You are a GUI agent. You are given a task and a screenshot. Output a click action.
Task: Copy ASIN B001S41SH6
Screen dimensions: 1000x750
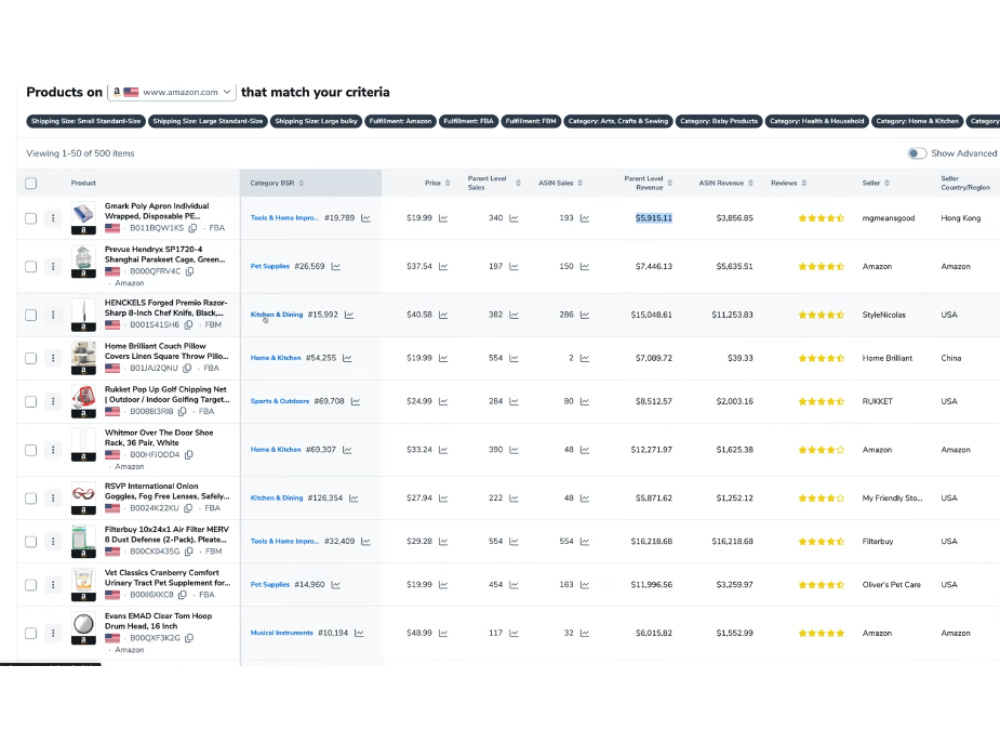tap(189, 325)
